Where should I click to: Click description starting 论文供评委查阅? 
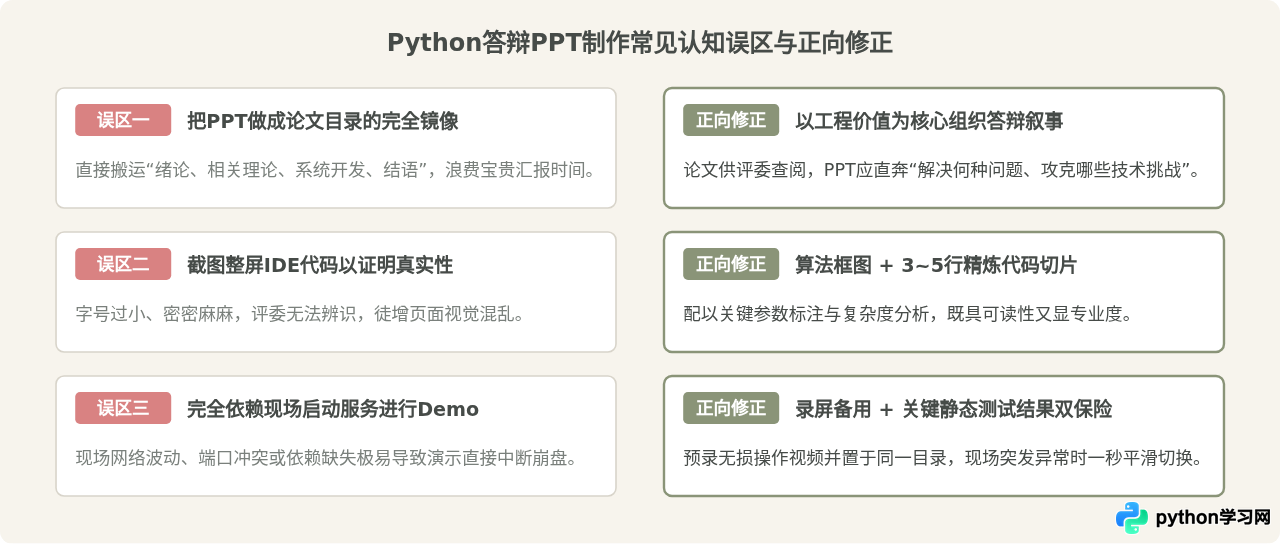(942, 169)
